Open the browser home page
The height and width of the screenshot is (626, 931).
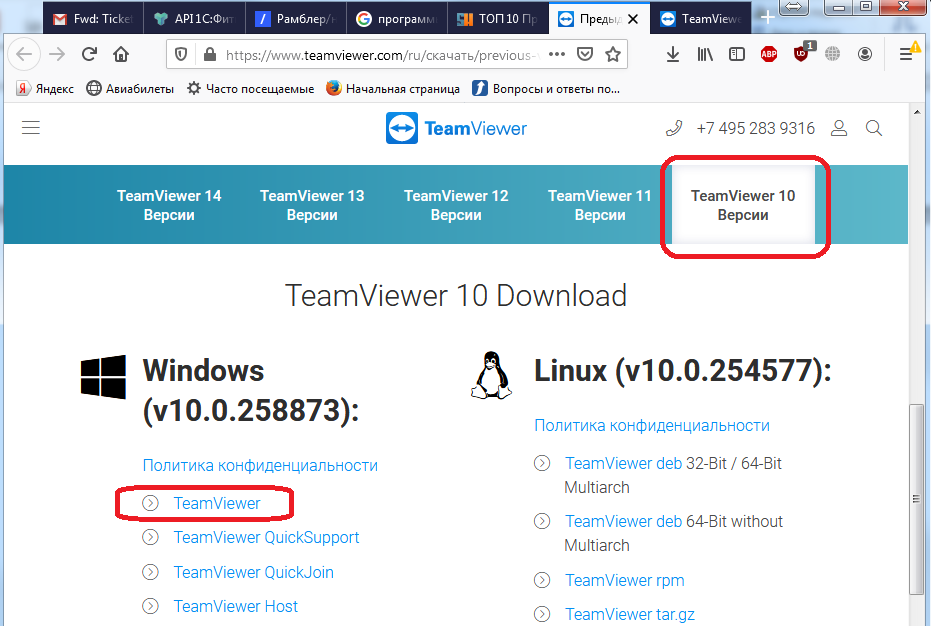point(121,55)
